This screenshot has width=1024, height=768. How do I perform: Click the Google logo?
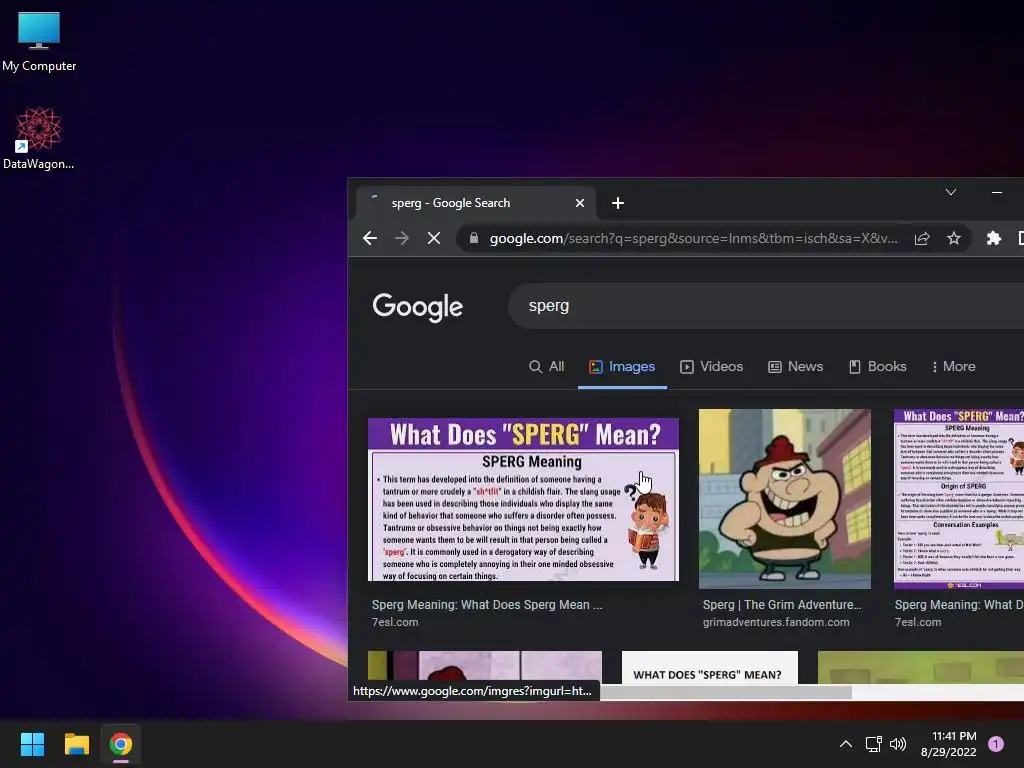[x=418, y=306]
